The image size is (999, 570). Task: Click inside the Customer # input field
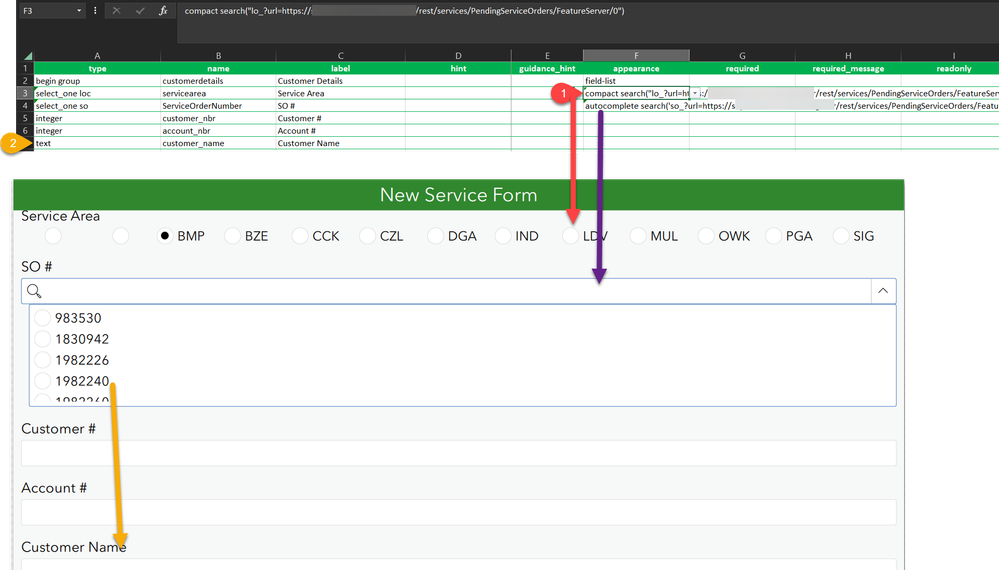pyautogui.click(x=459, y=453)
